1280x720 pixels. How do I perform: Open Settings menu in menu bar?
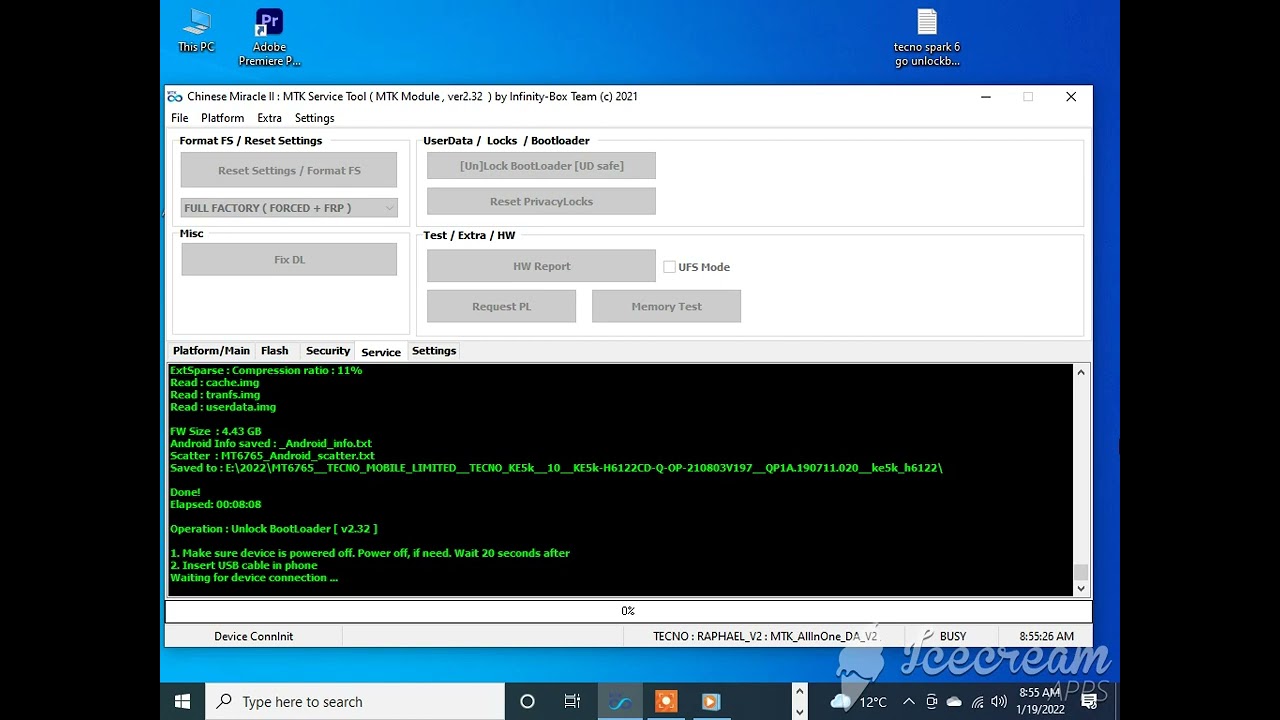(x=314, y=118)
